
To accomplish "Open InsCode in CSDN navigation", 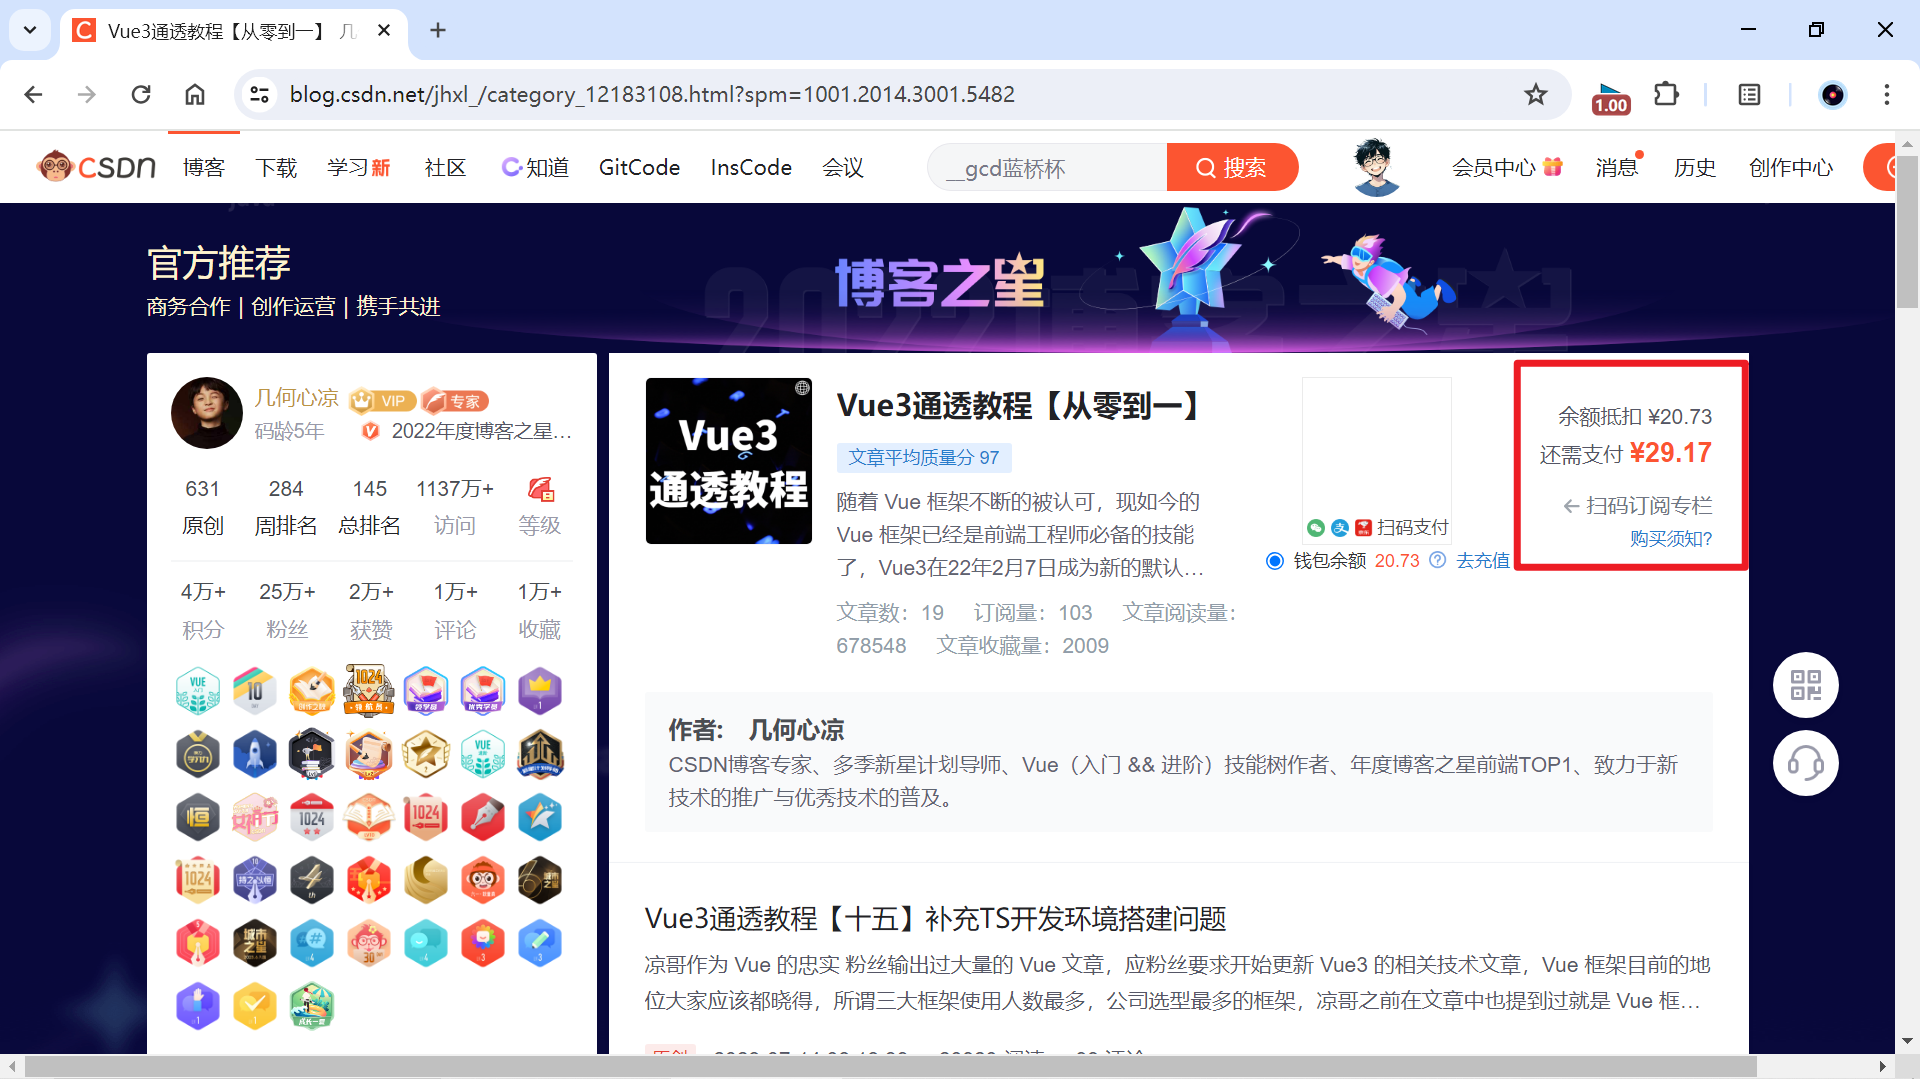I will coord(752,168).
